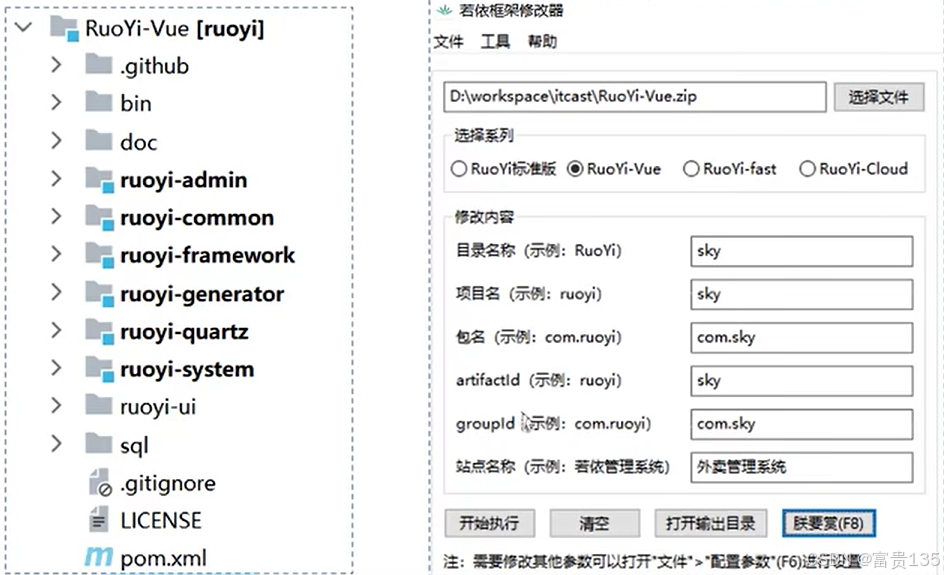Click the bin folder icon
Viewport: 944px width, 575px height.
click(x=99, y=102)
